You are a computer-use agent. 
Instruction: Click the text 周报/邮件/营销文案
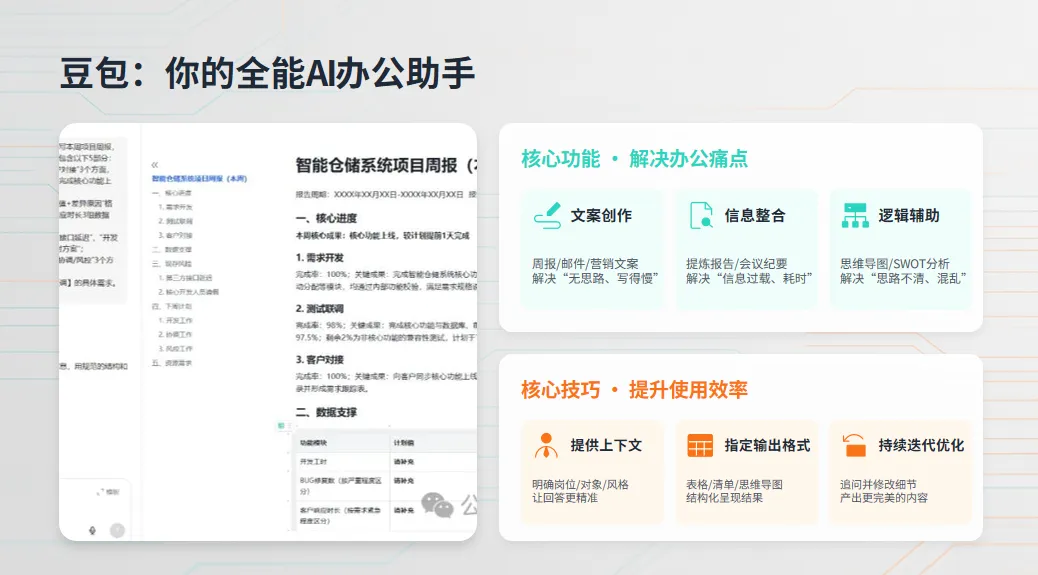(x=585, y=264)
